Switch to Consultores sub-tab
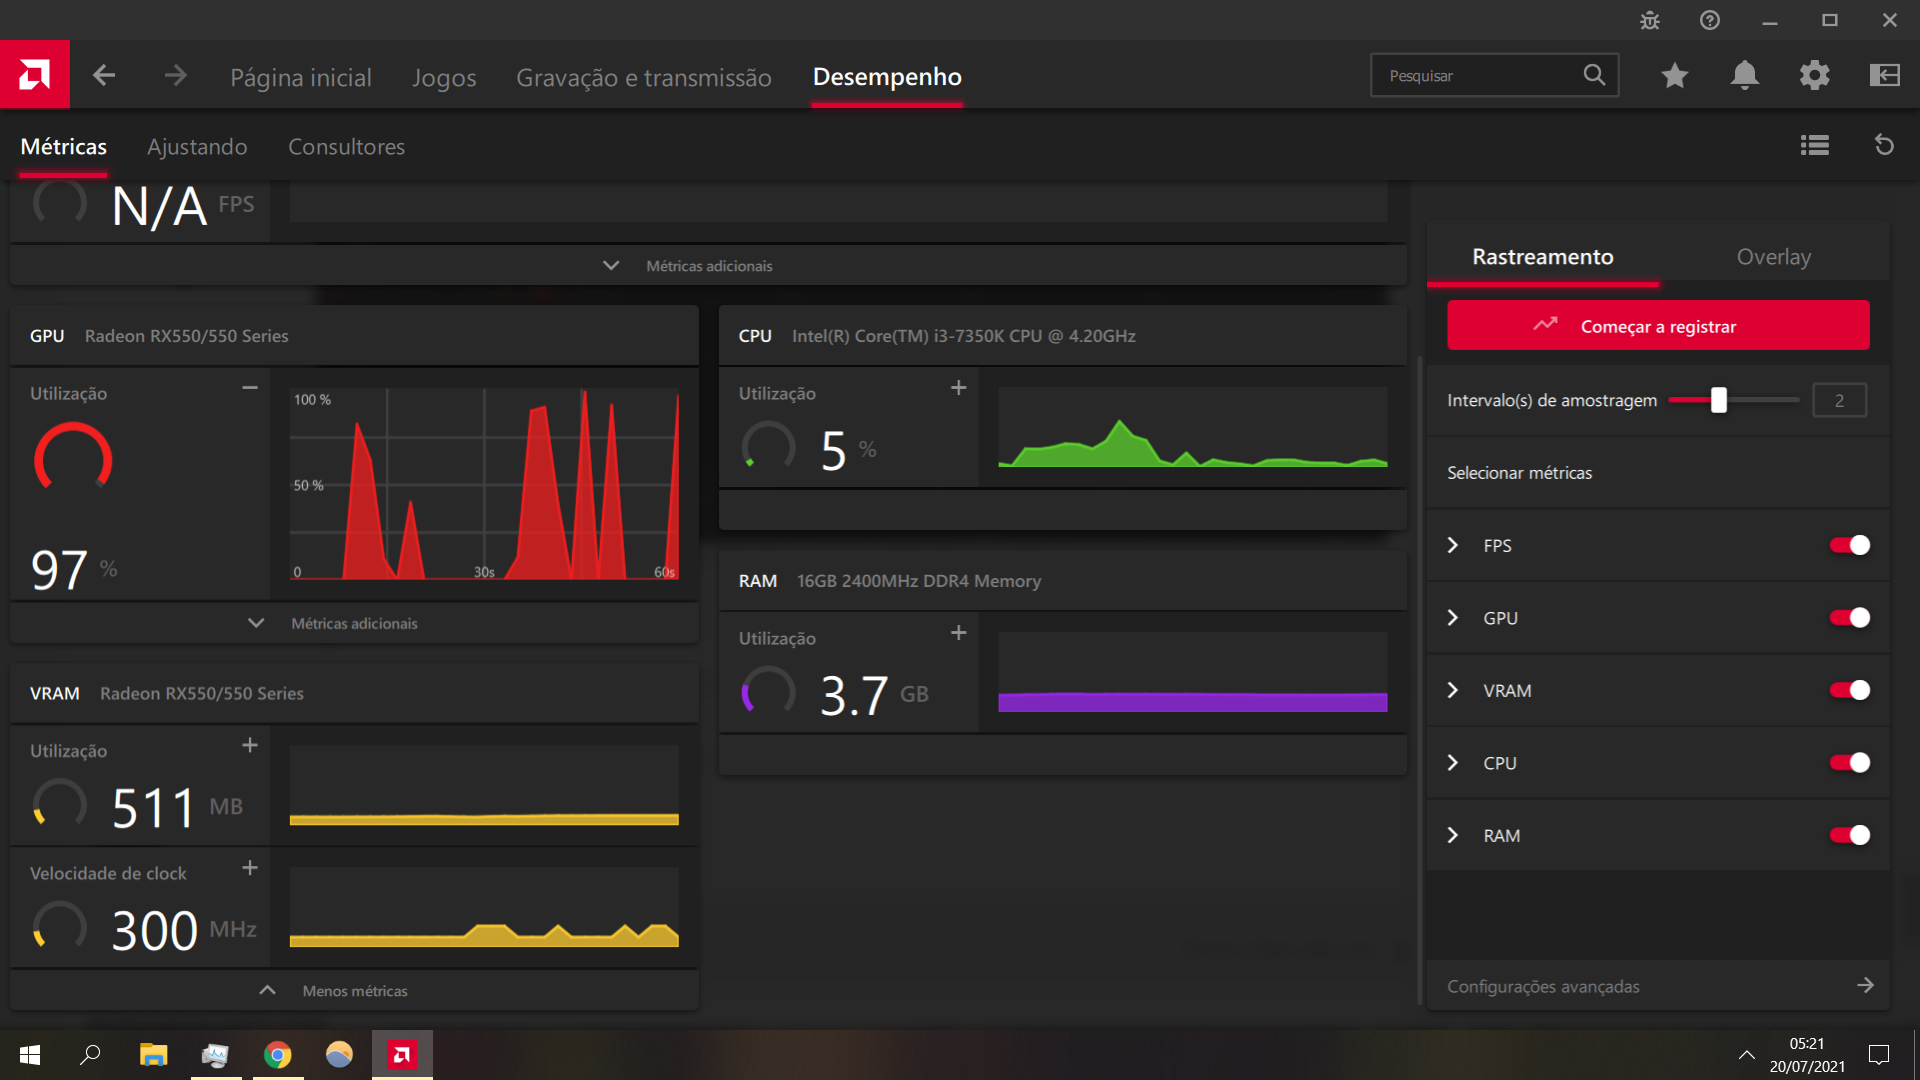Viewport: 1920px width, 1080px height. (x=346, y=147)
